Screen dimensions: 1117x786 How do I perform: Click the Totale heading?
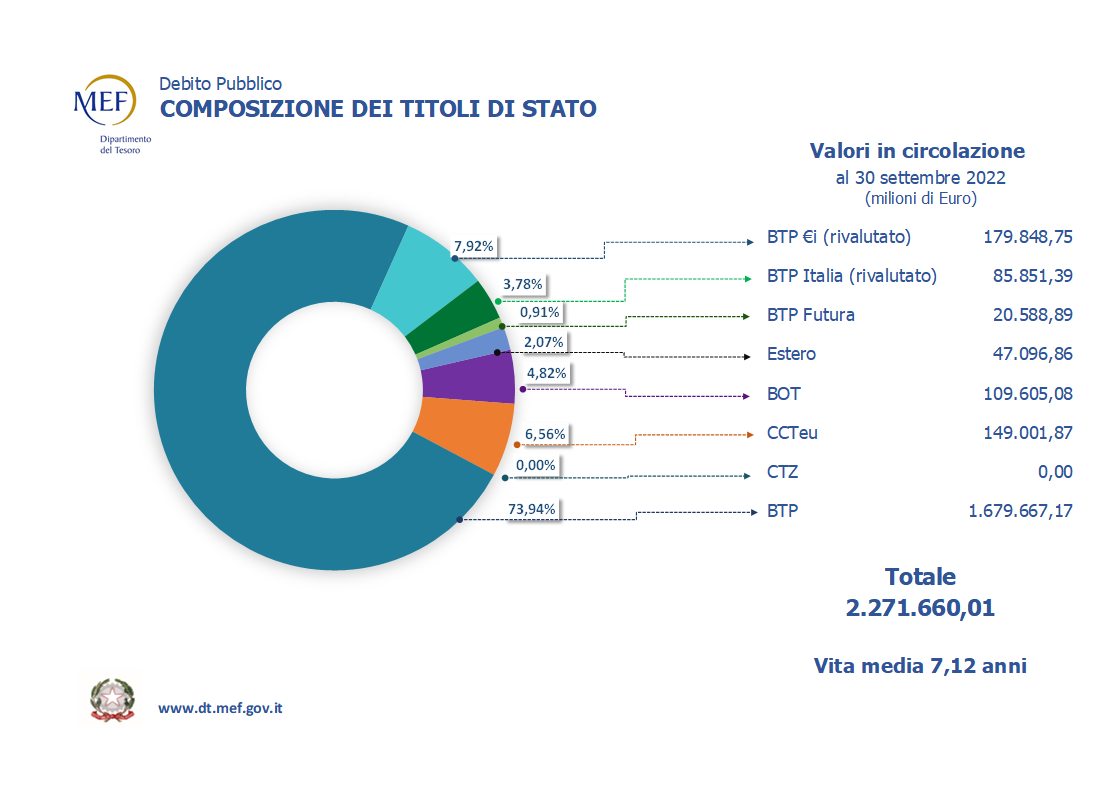[920, 576]
